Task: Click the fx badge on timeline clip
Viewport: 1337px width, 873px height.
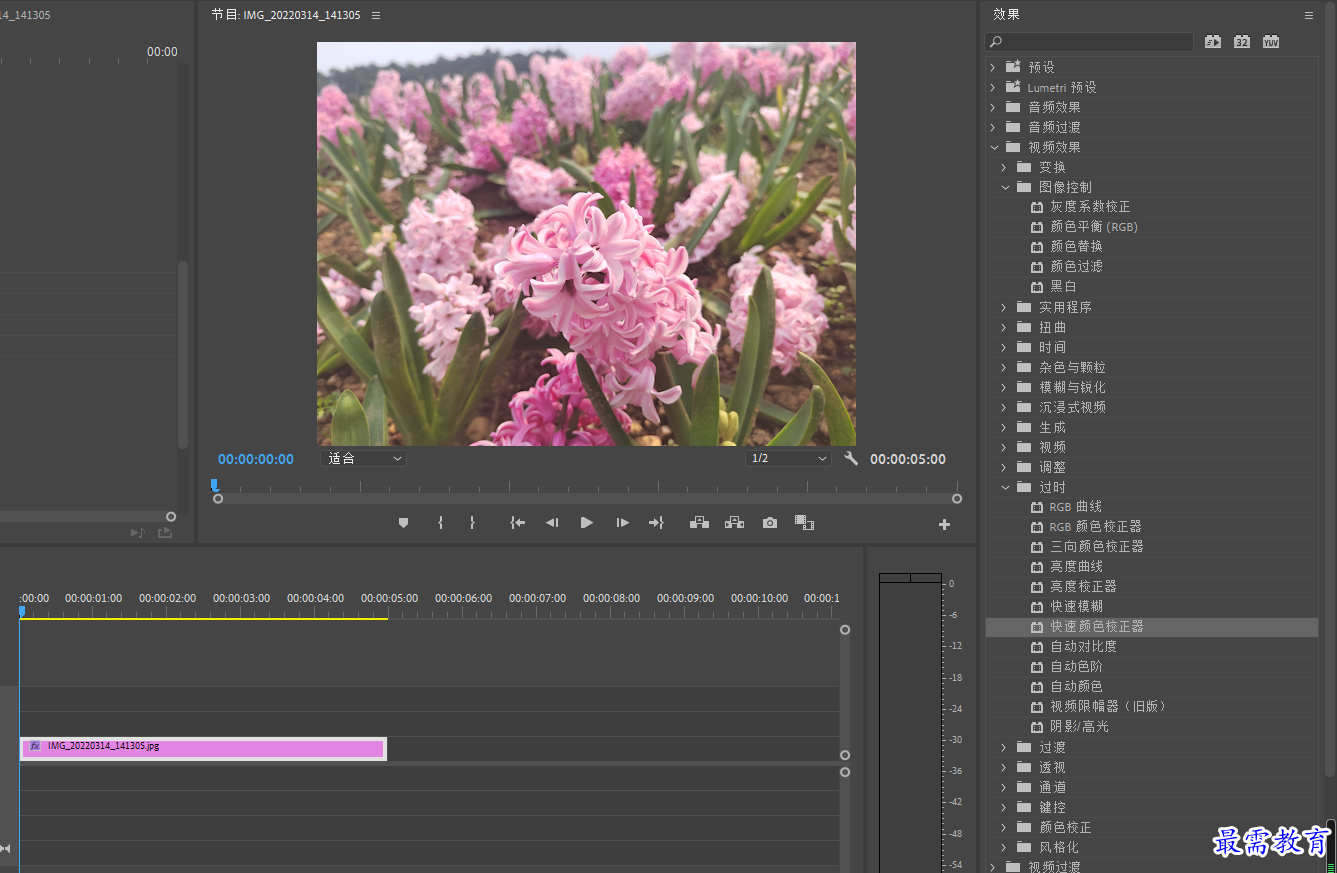Action: coord(35,746)
